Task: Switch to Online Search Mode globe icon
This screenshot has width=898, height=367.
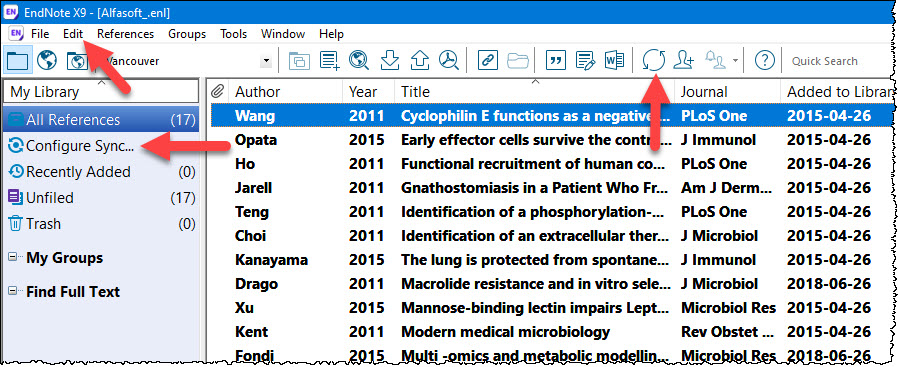Action: (x=48, y=60)
